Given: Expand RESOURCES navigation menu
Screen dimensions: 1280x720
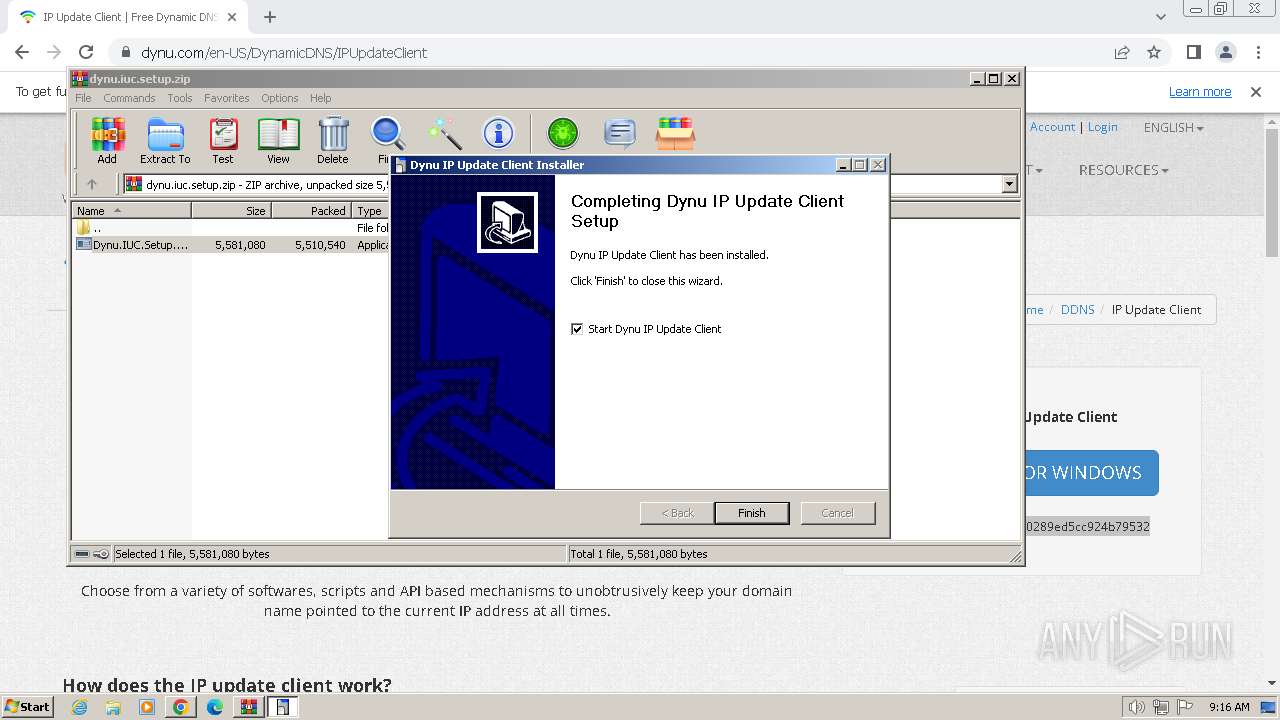Looking at the screenshot, I should tap(1123, 170).
